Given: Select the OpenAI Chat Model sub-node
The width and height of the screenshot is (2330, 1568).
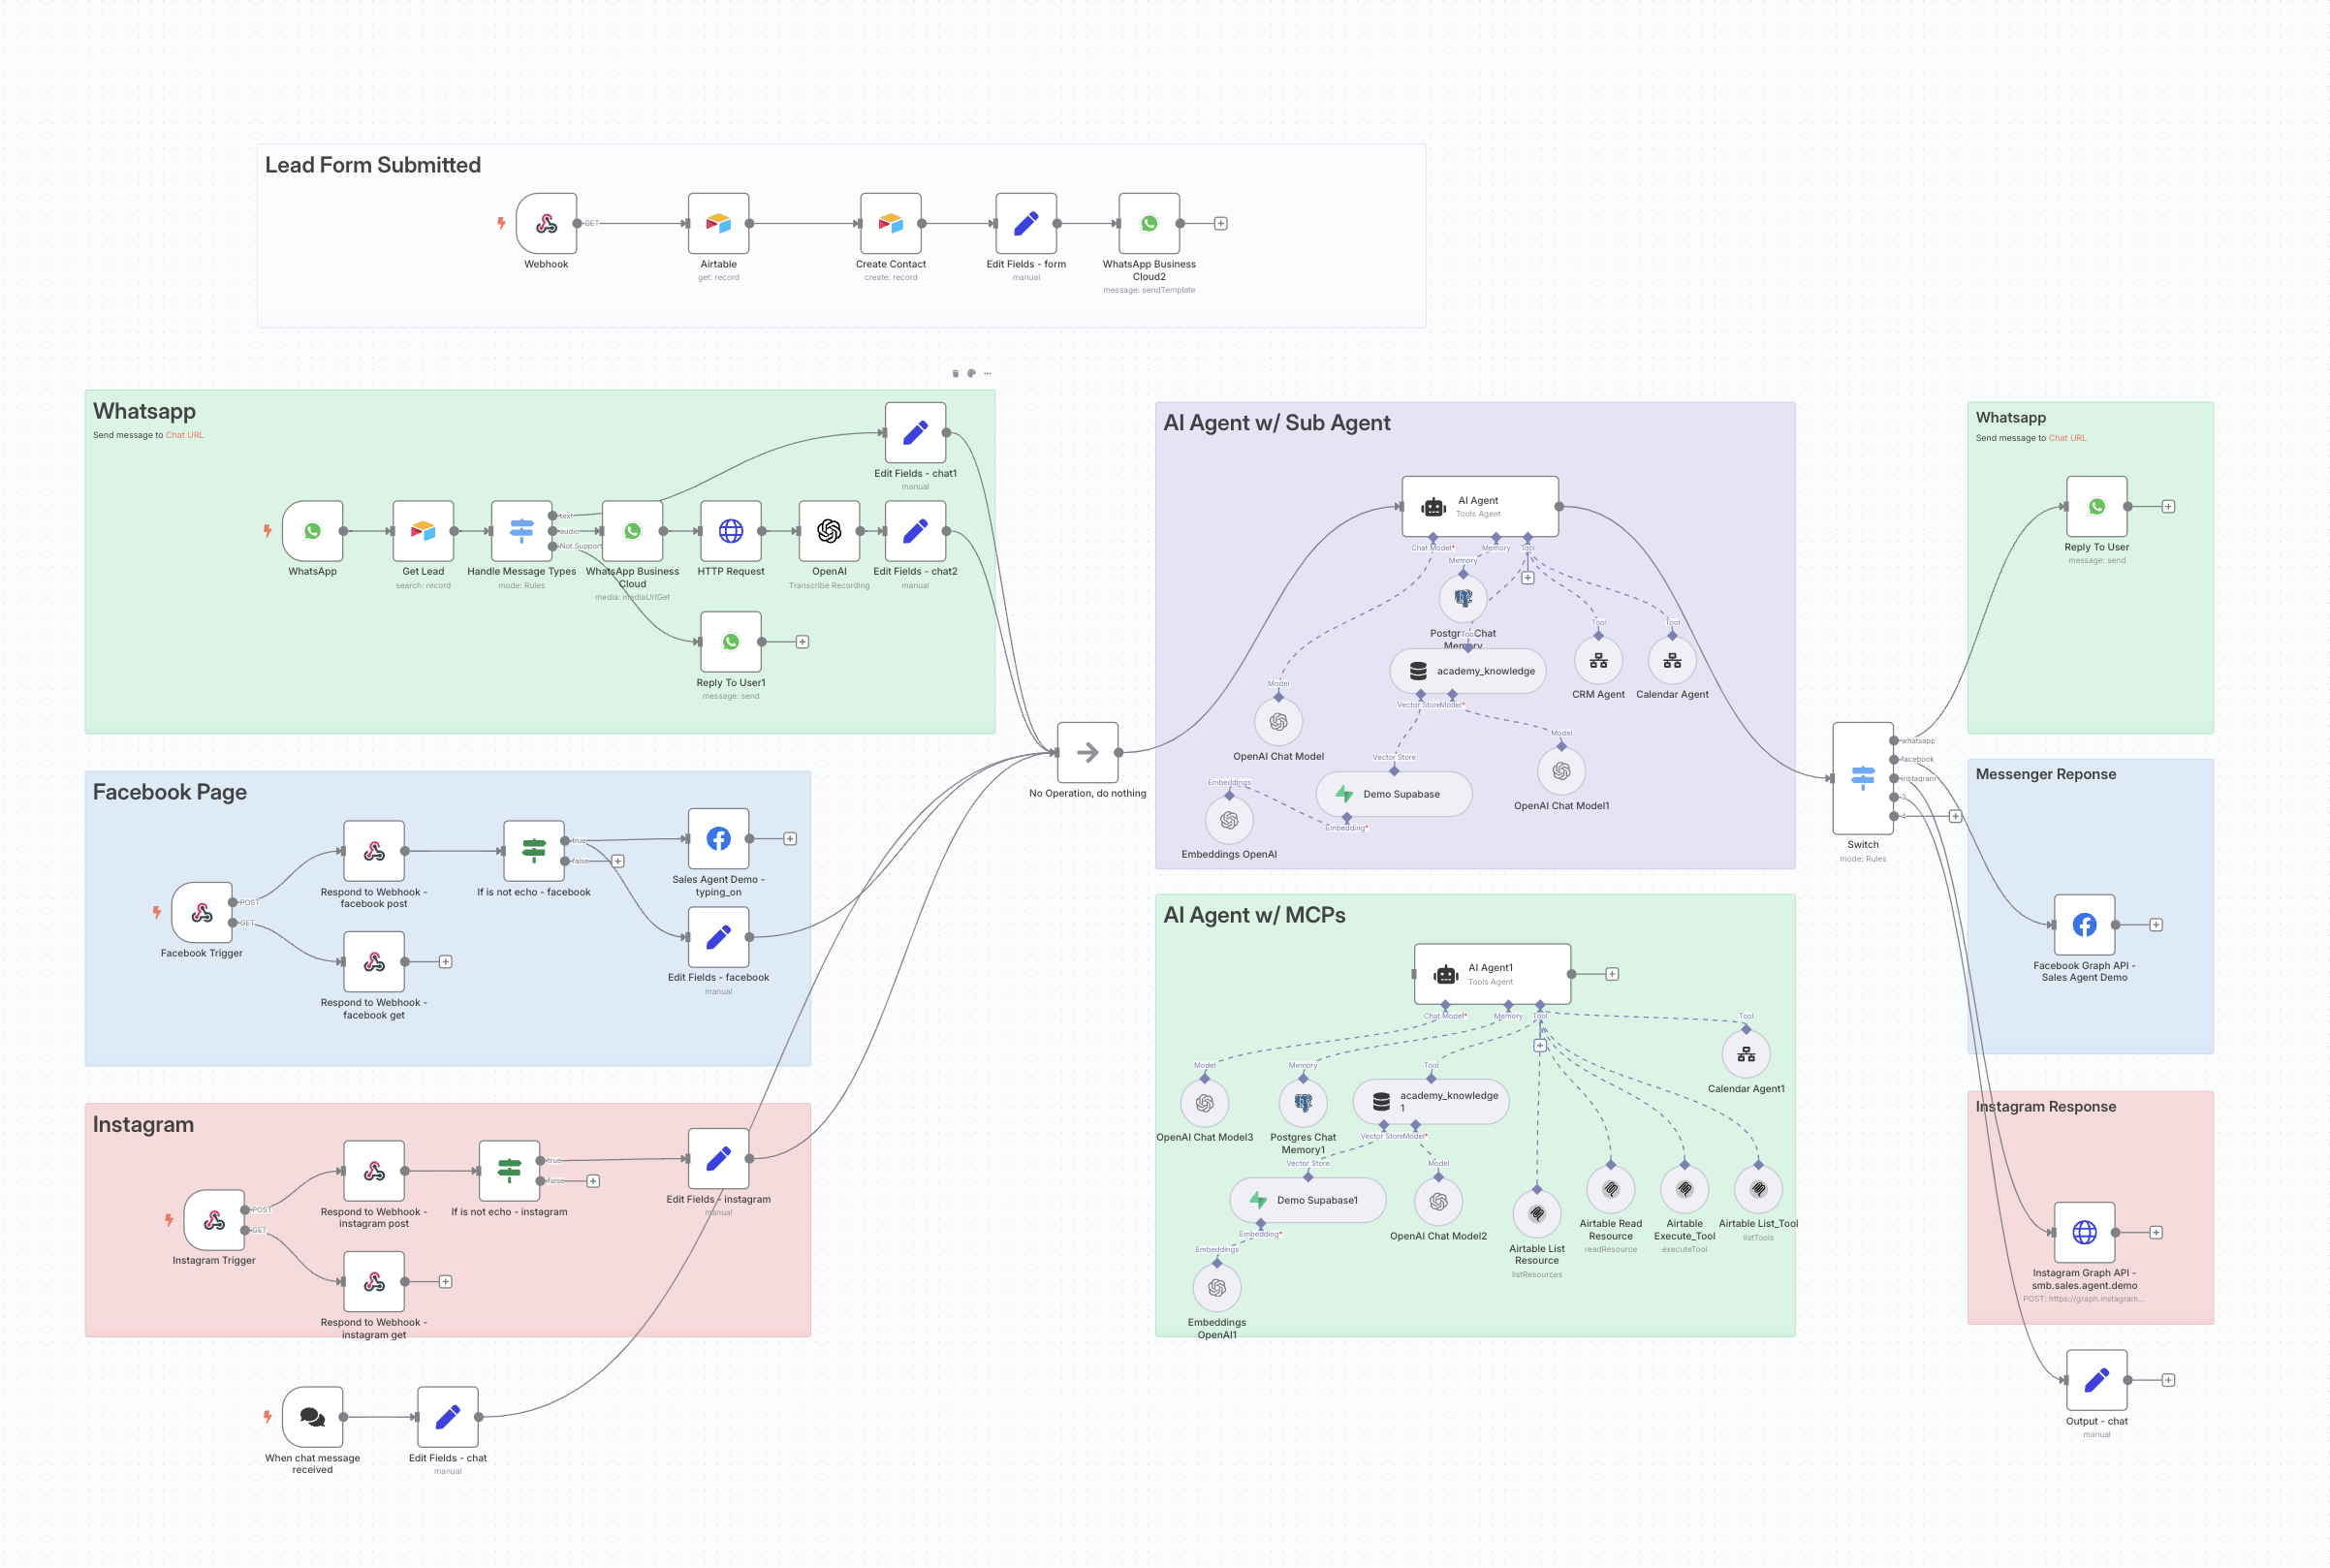Looking at the screenshot, I should coord(1278,722).
